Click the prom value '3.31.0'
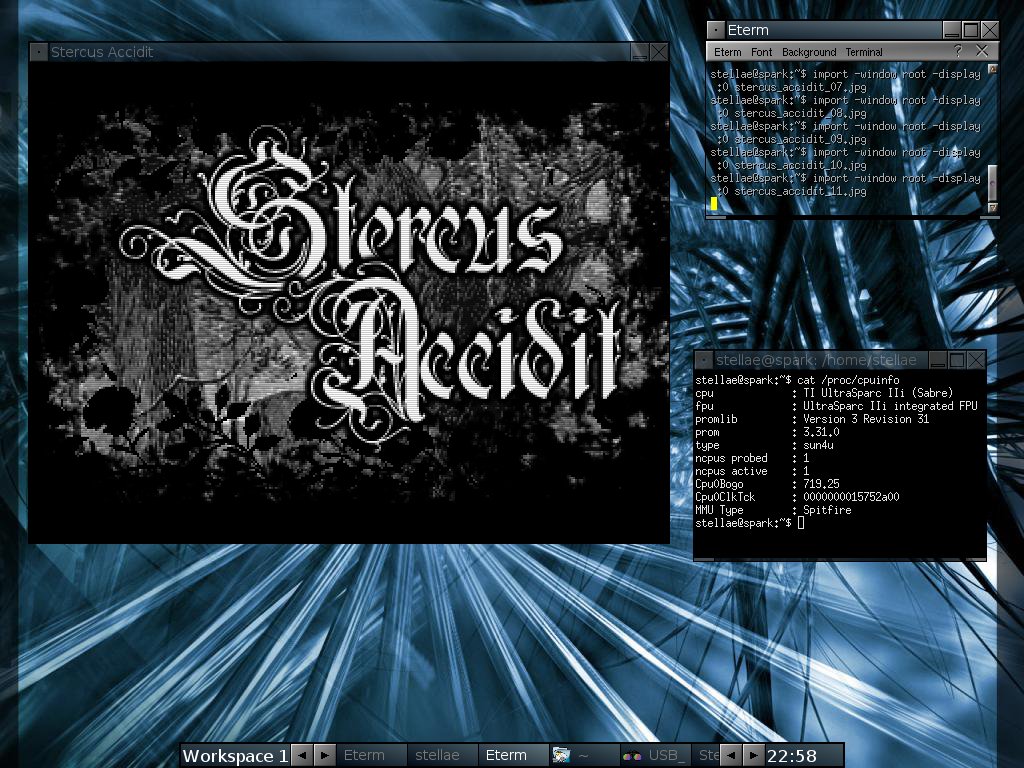Screen dimensions: 1024x768 (x=821, y=432)
